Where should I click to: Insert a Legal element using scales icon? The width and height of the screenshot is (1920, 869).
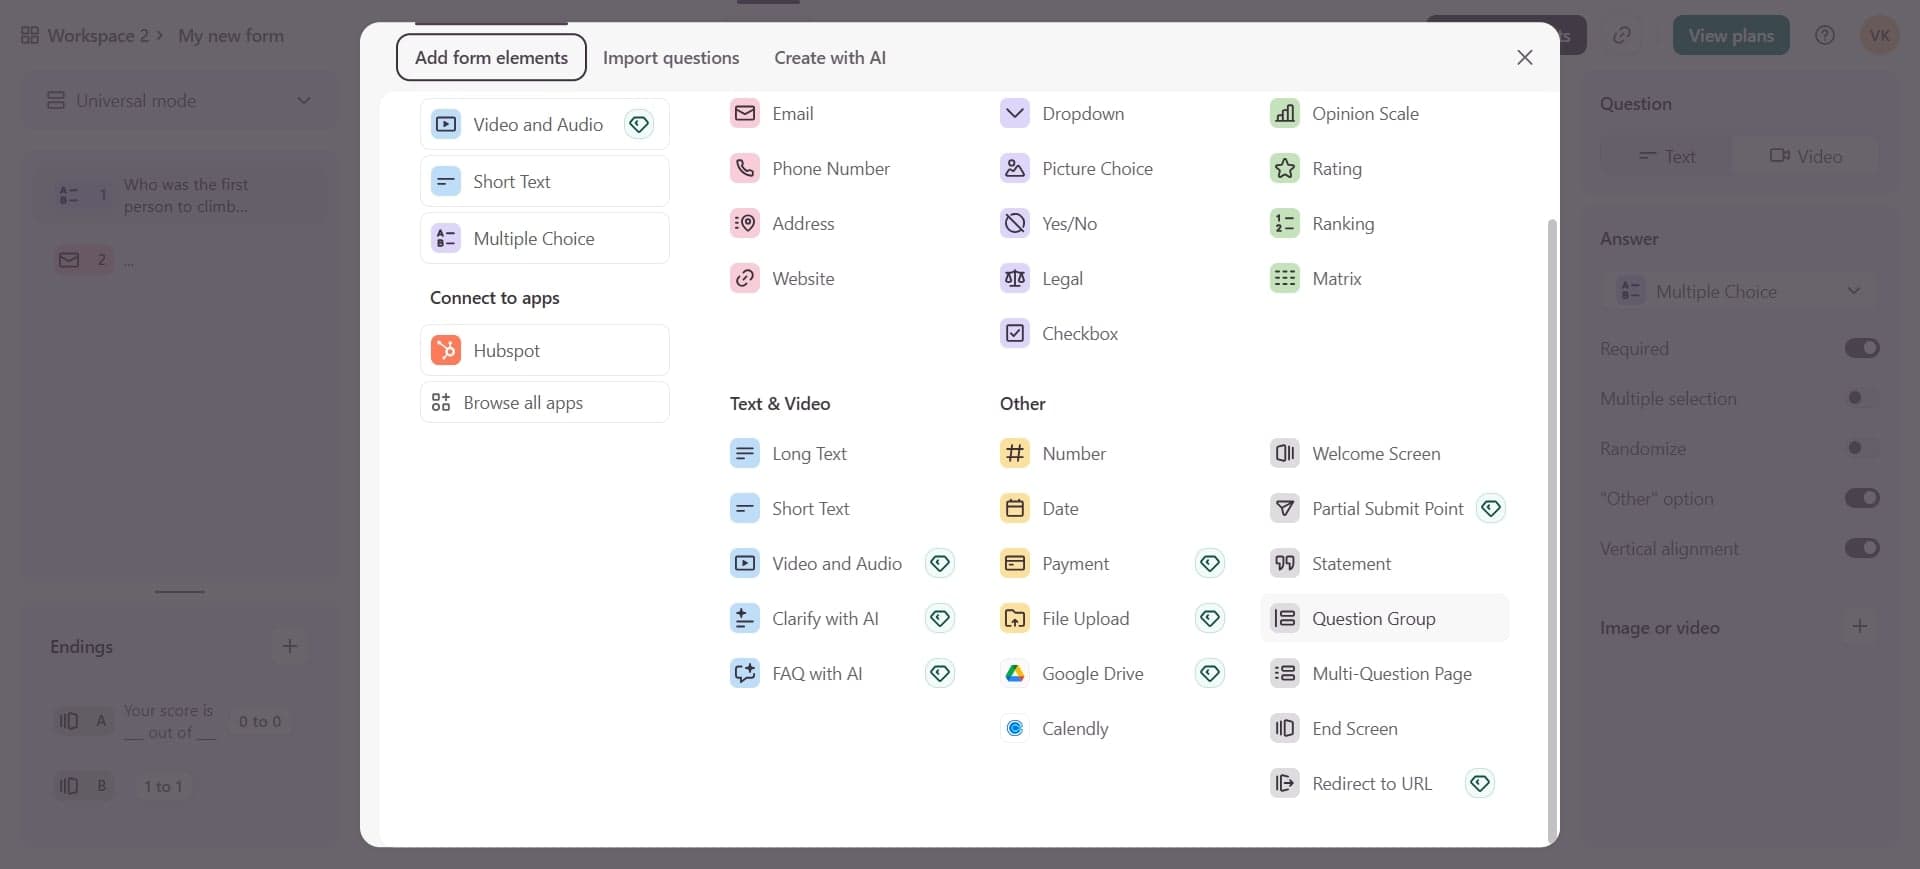point(1014,279)
